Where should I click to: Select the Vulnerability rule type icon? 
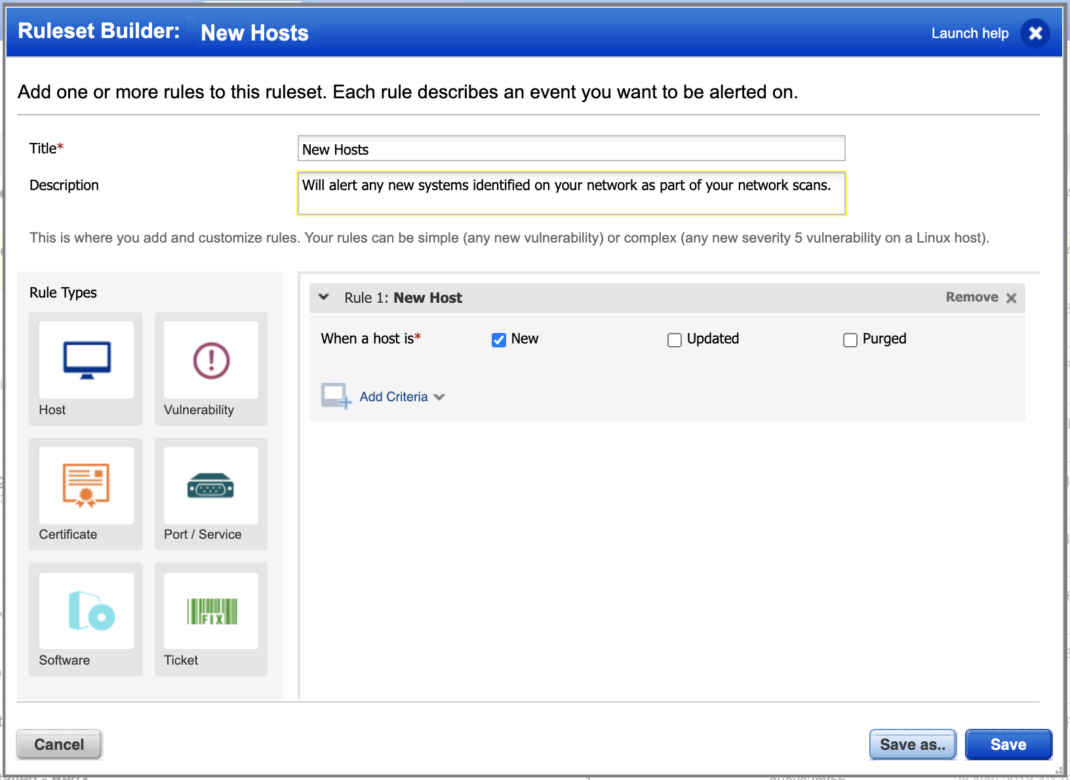pos(211,360)
